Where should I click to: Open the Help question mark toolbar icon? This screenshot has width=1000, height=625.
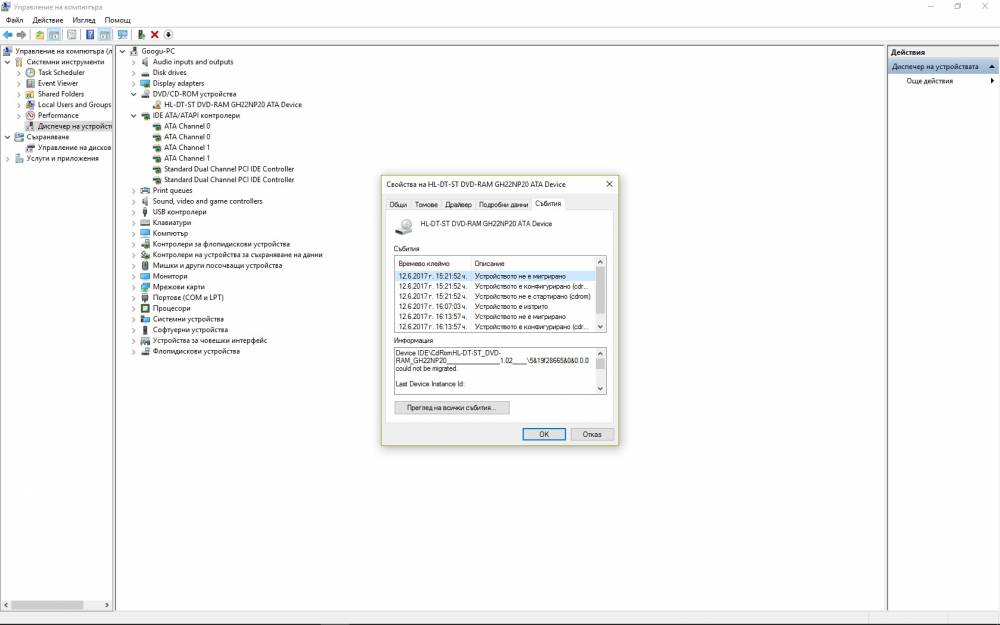(90, 34)
